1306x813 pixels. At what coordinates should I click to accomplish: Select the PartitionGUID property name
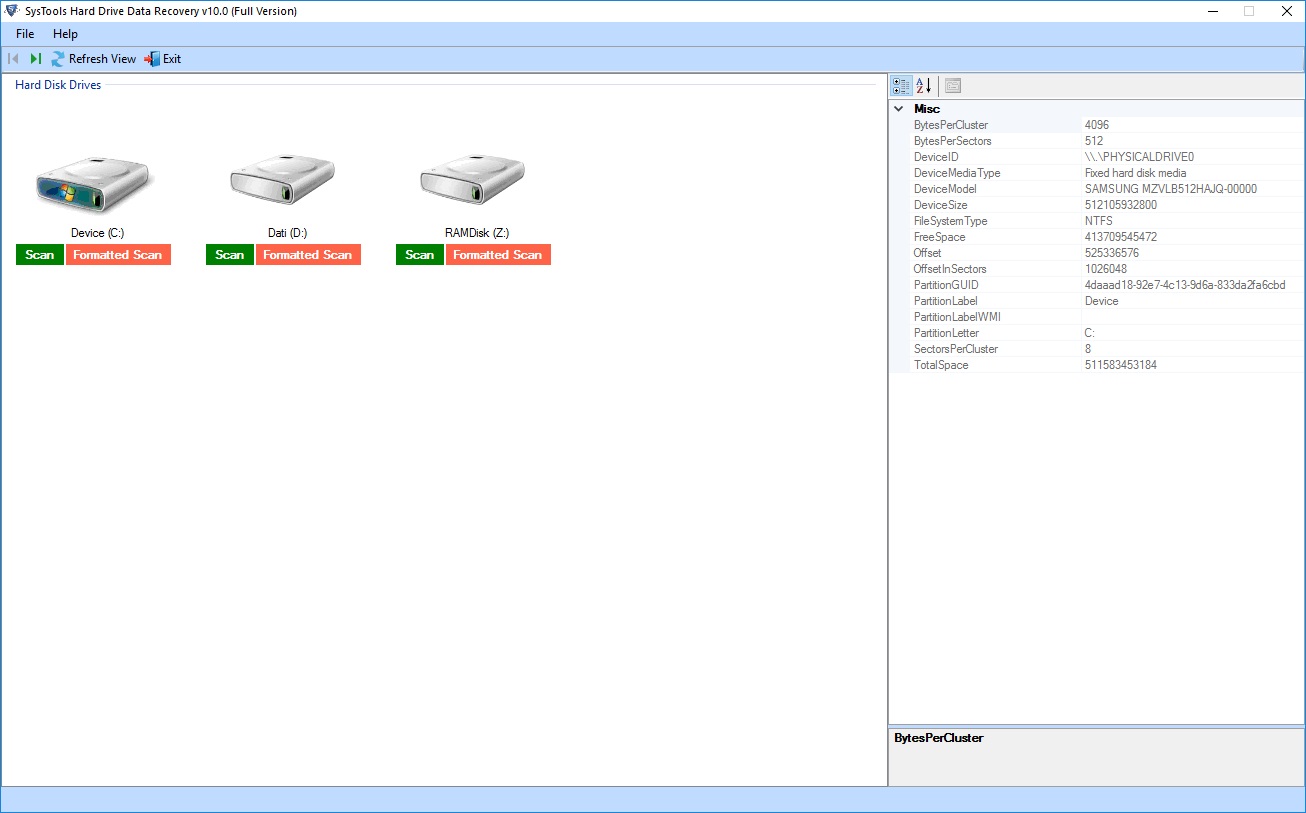[946, 285]
